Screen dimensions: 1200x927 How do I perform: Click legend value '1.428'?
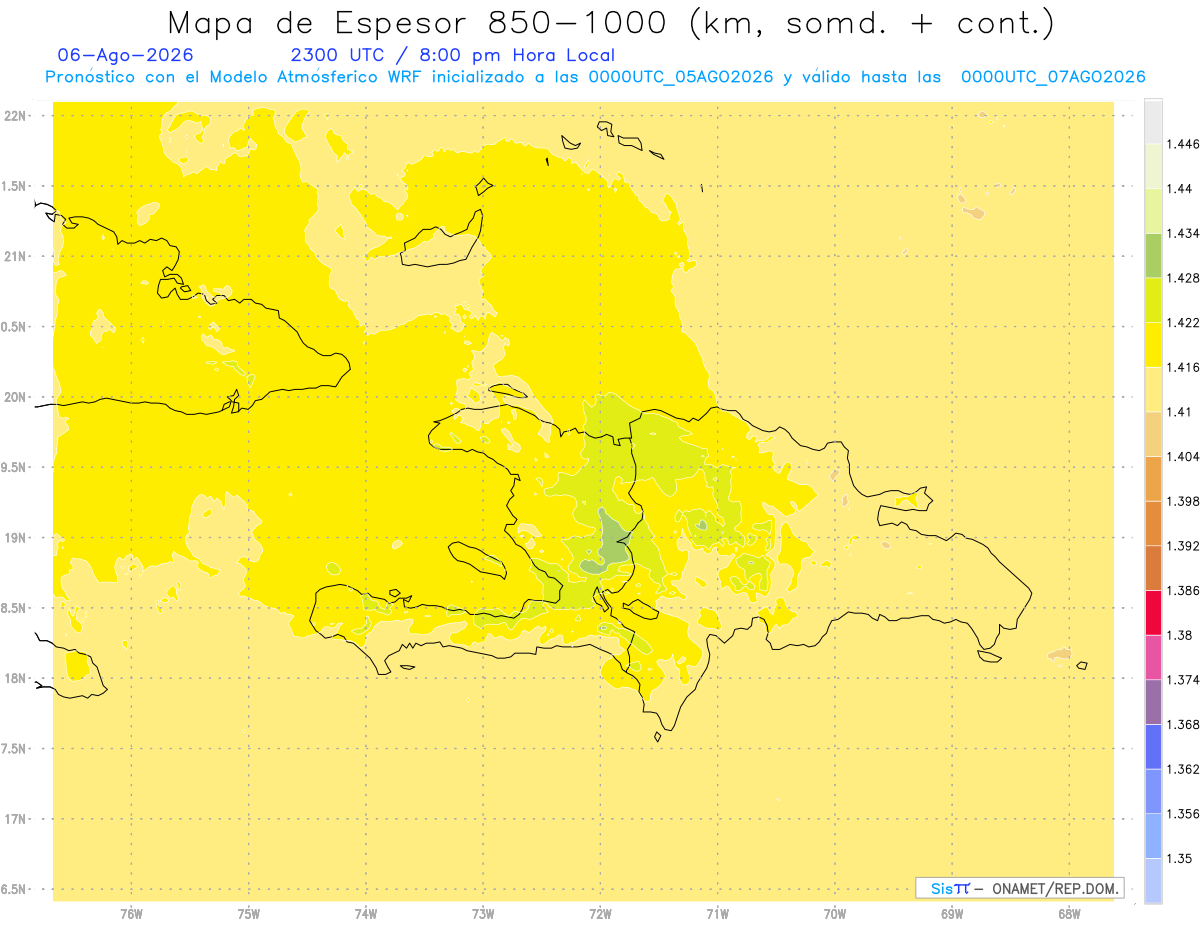tap(1183, 278)
